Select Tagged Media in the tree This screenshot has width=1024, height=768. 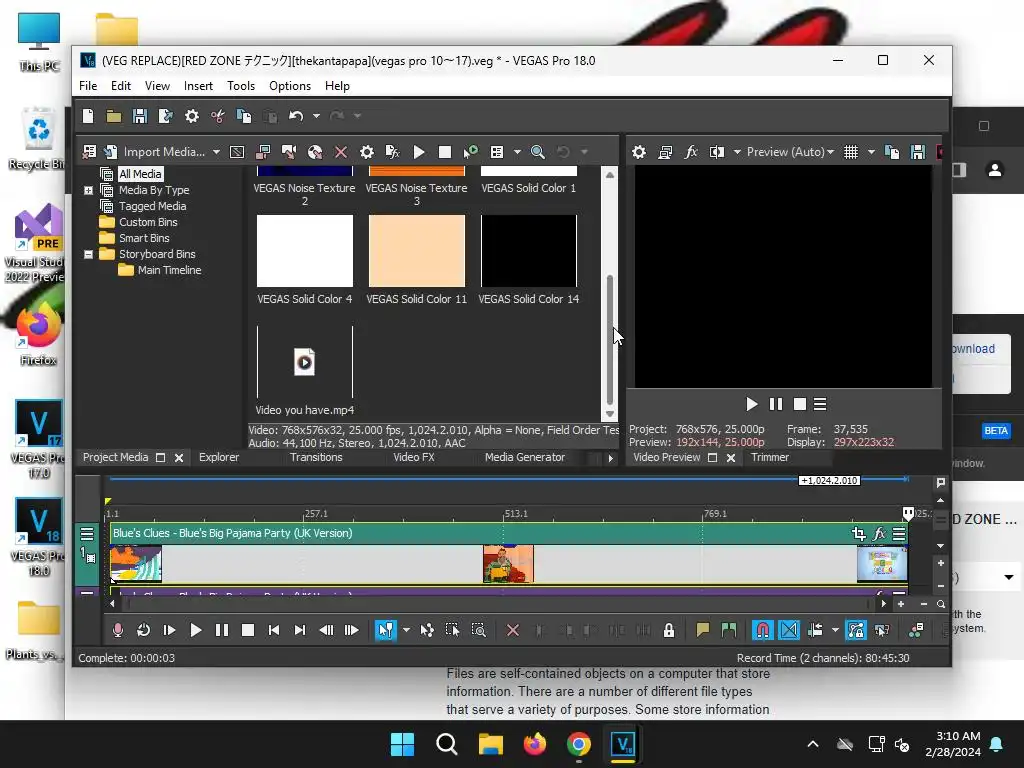pos(152,206)
